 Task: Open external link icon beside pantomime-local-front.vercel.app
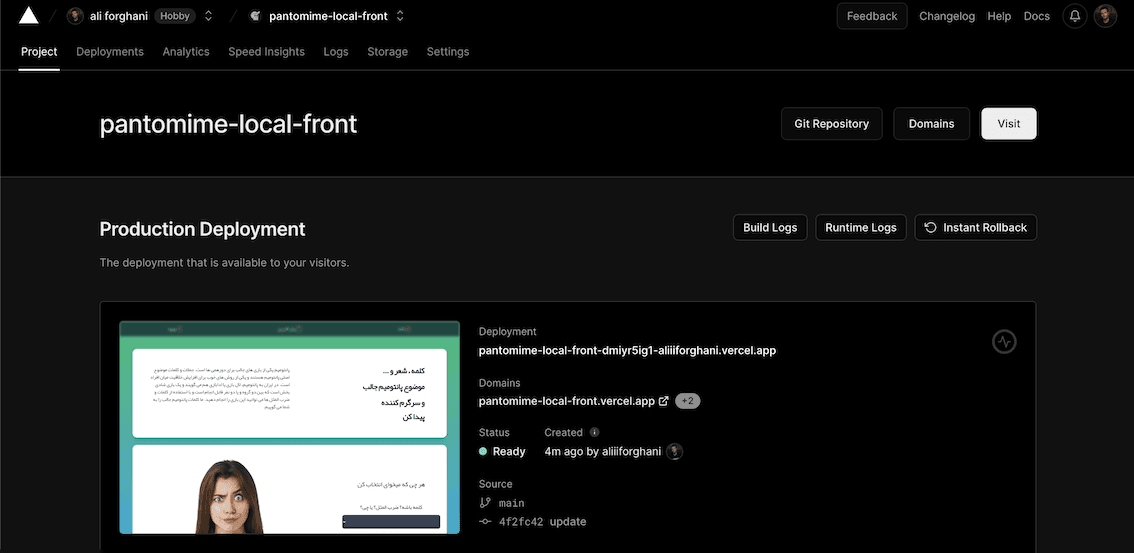[663, 401]
